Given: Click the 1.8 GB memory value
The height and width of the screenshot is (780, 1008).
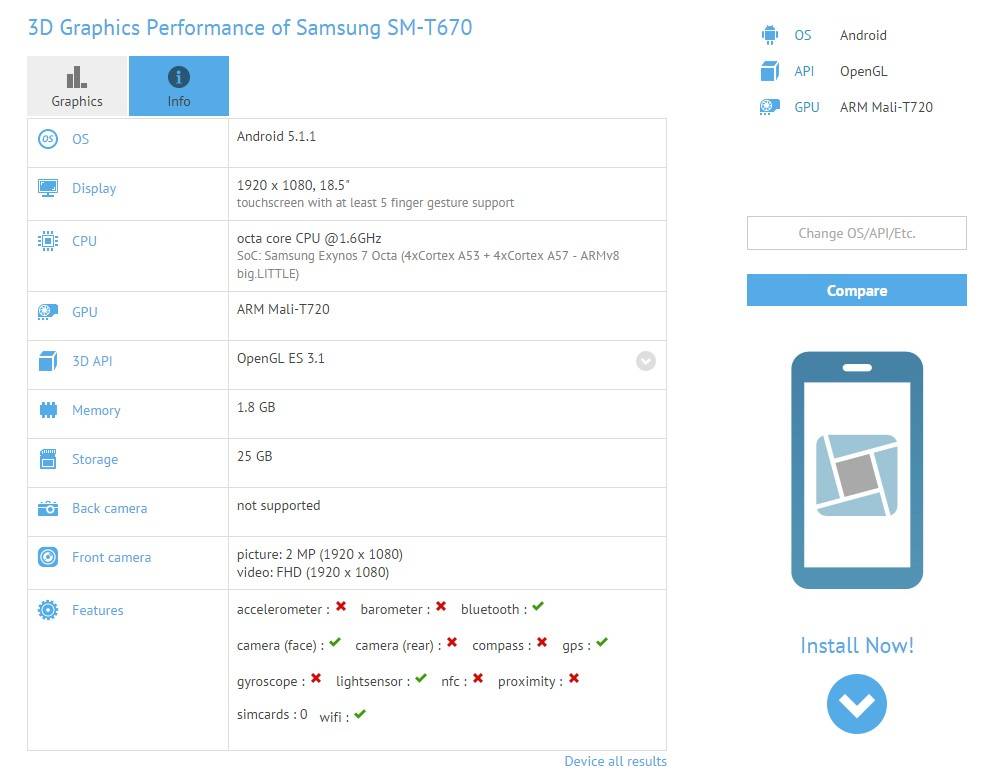Looking at the screenshot, I should (x=256, y=407).
